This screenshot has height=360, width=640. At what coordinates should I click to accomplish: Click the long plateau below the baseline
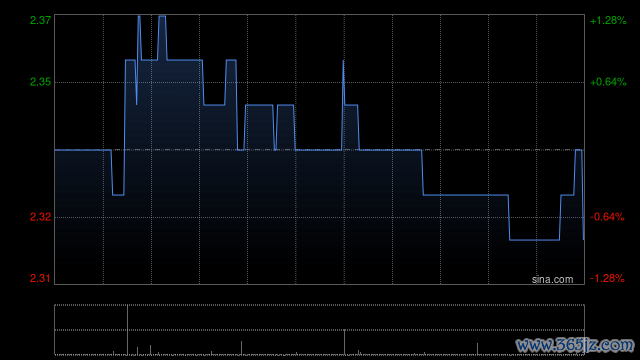[x=466, y=195]
